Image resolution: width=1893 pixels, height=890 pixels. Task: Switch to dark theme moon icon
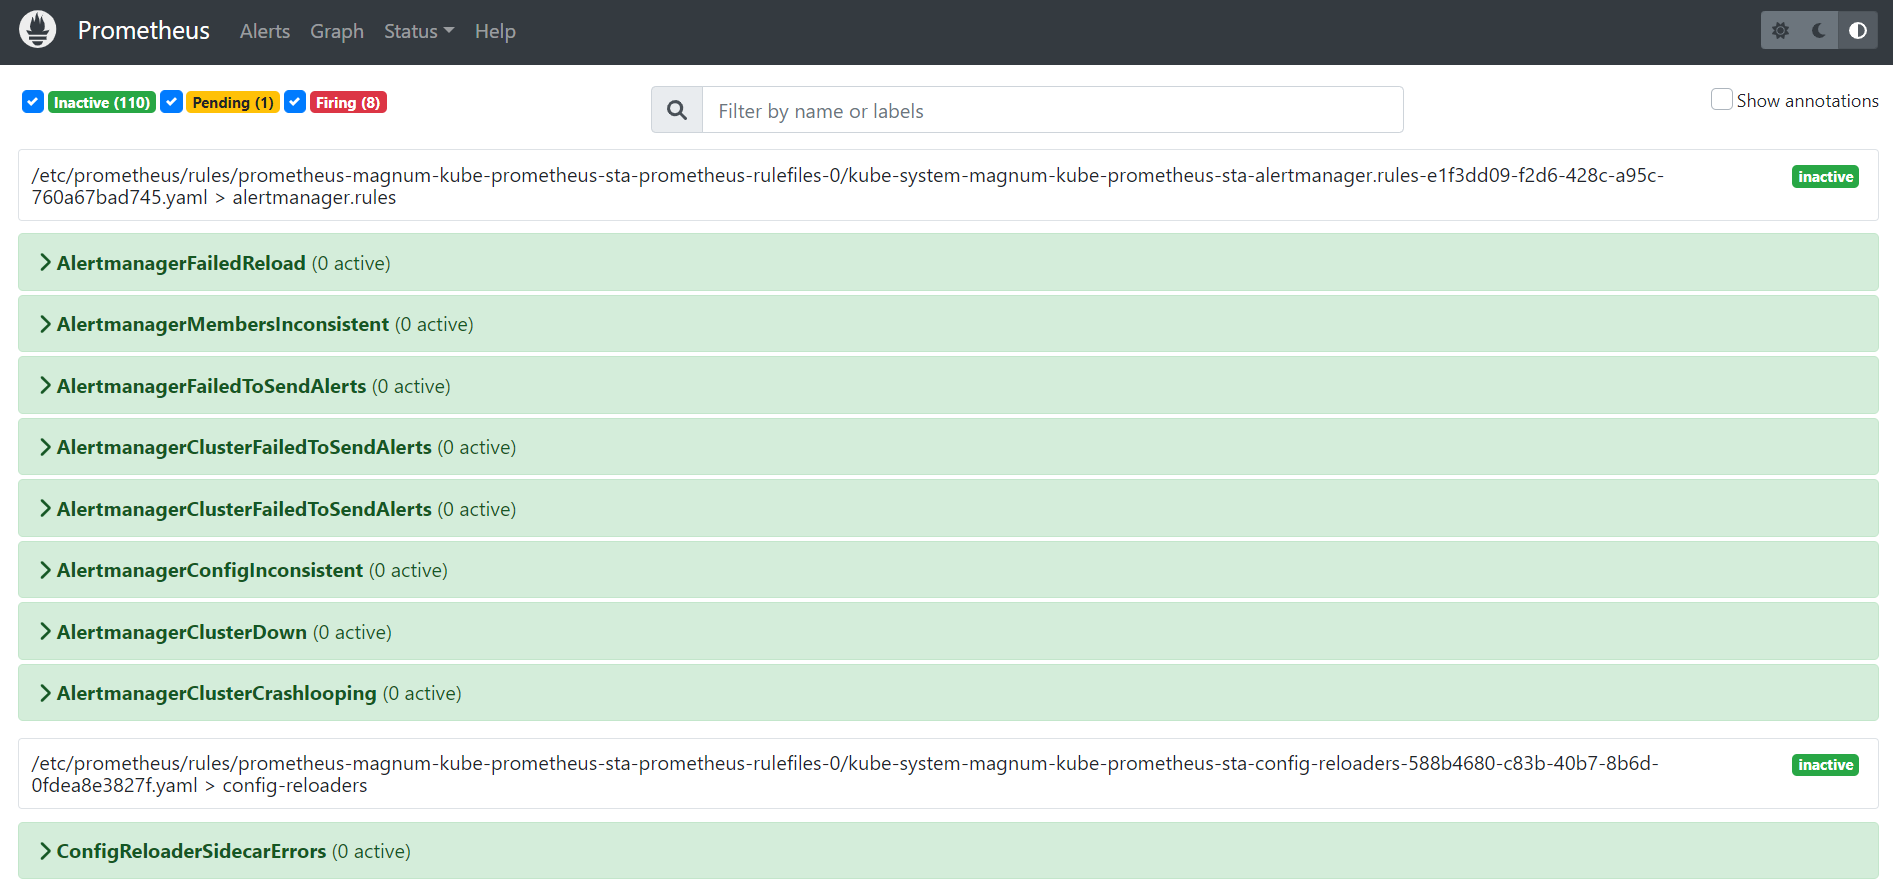click(1819, 31)
